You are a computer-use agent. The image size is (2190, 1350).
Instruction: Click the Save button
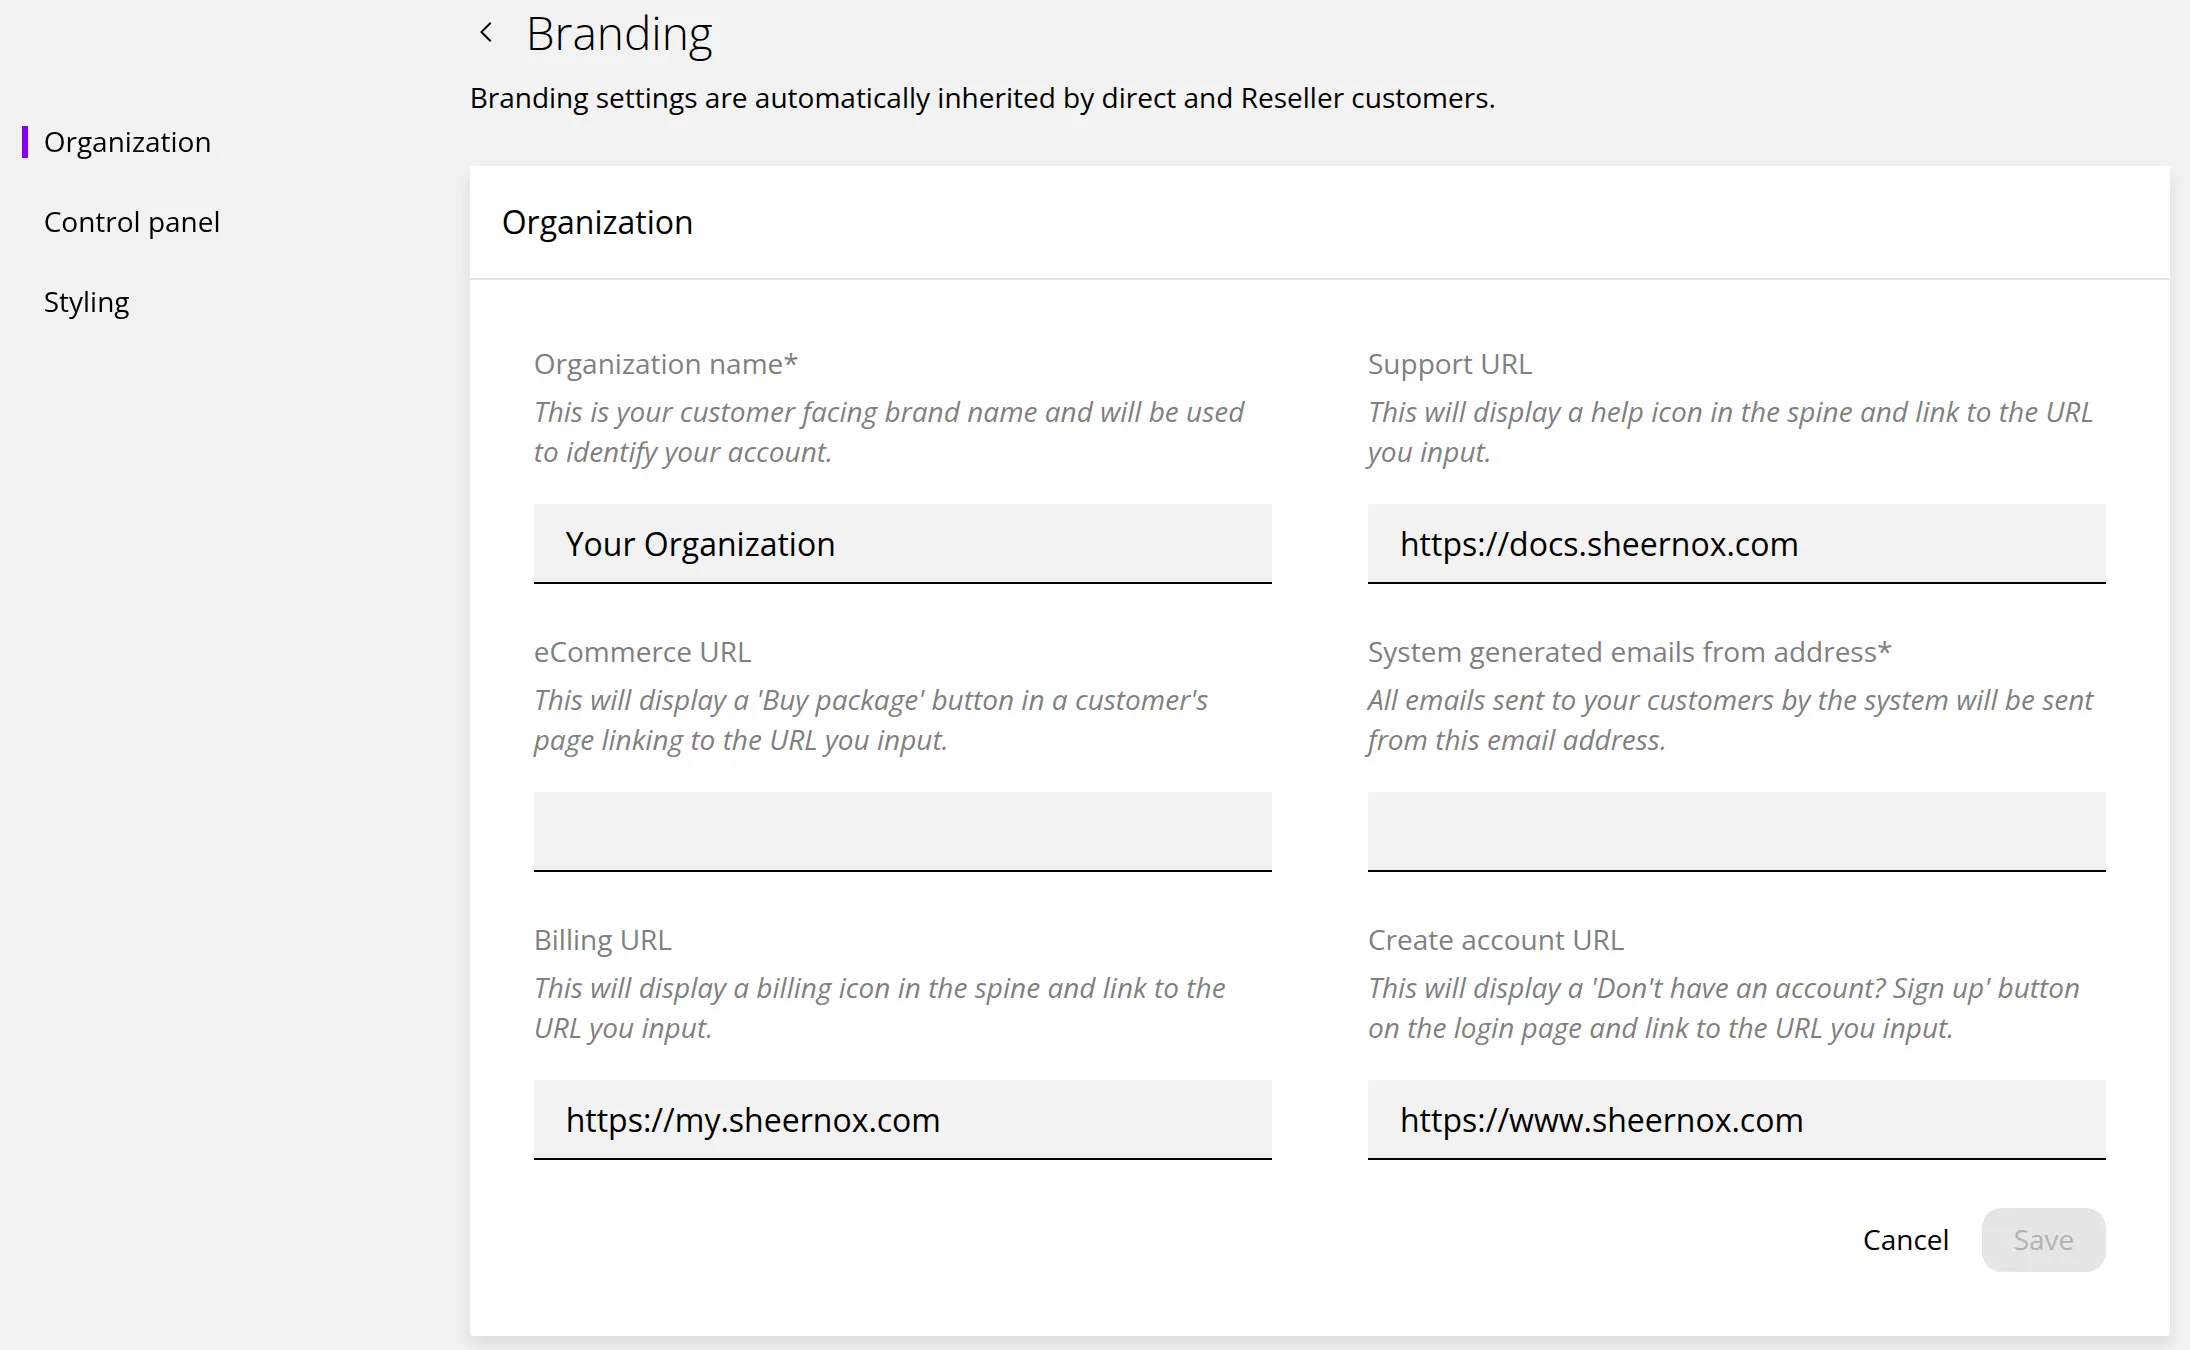[2043, 1240]
